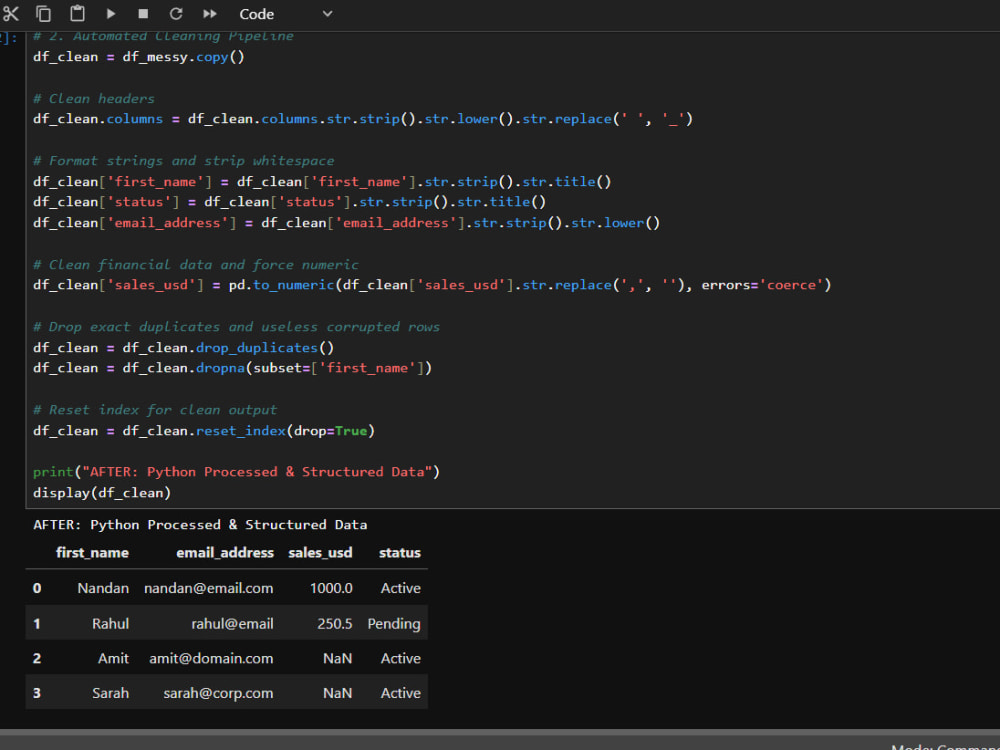Select the Sarah name cell
This screenshot has height=750, width=1000.
(110, 693)
